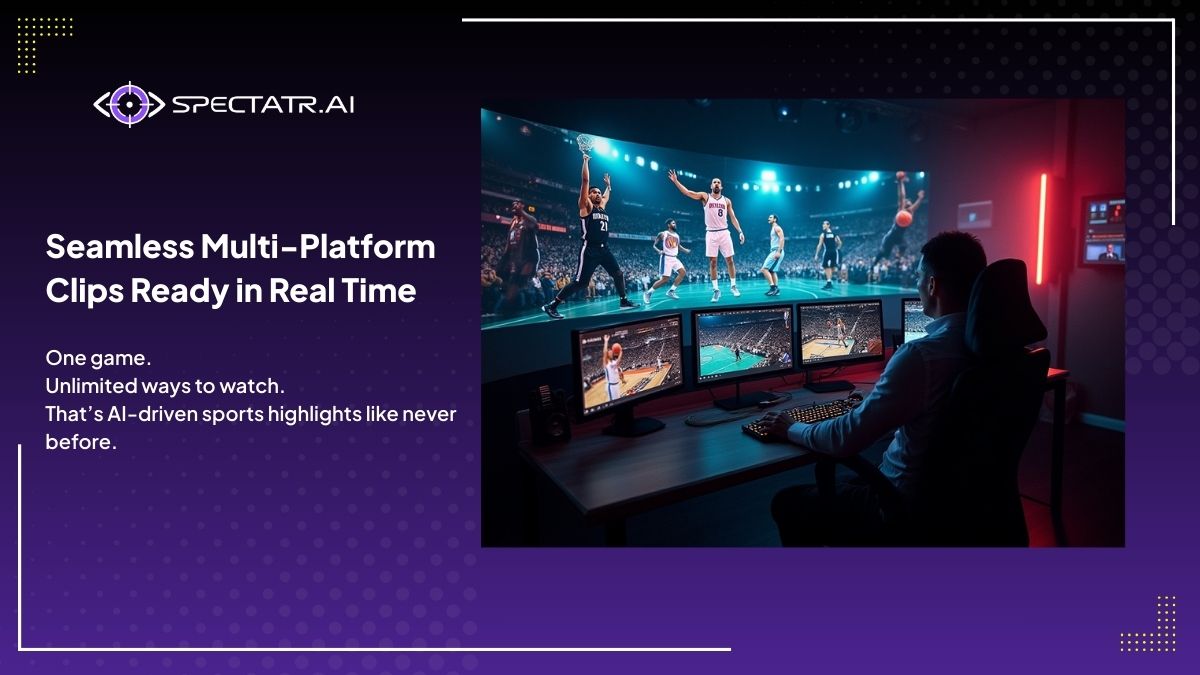Click the SPECTATR.AI brand name text

coord(263,104)
